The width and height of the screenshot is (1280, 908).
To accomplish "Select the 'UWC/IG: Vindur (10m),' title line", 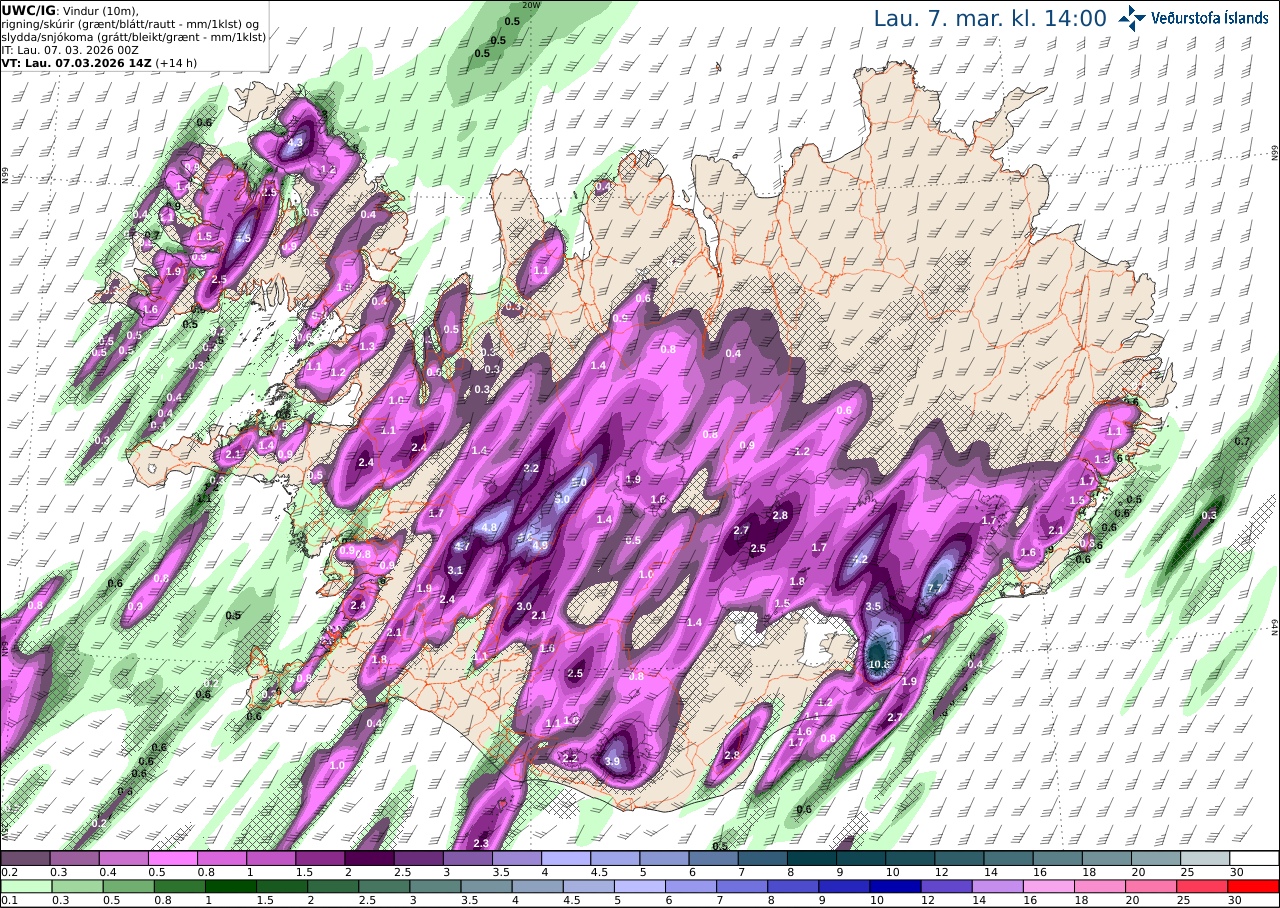I will point(69,10).
